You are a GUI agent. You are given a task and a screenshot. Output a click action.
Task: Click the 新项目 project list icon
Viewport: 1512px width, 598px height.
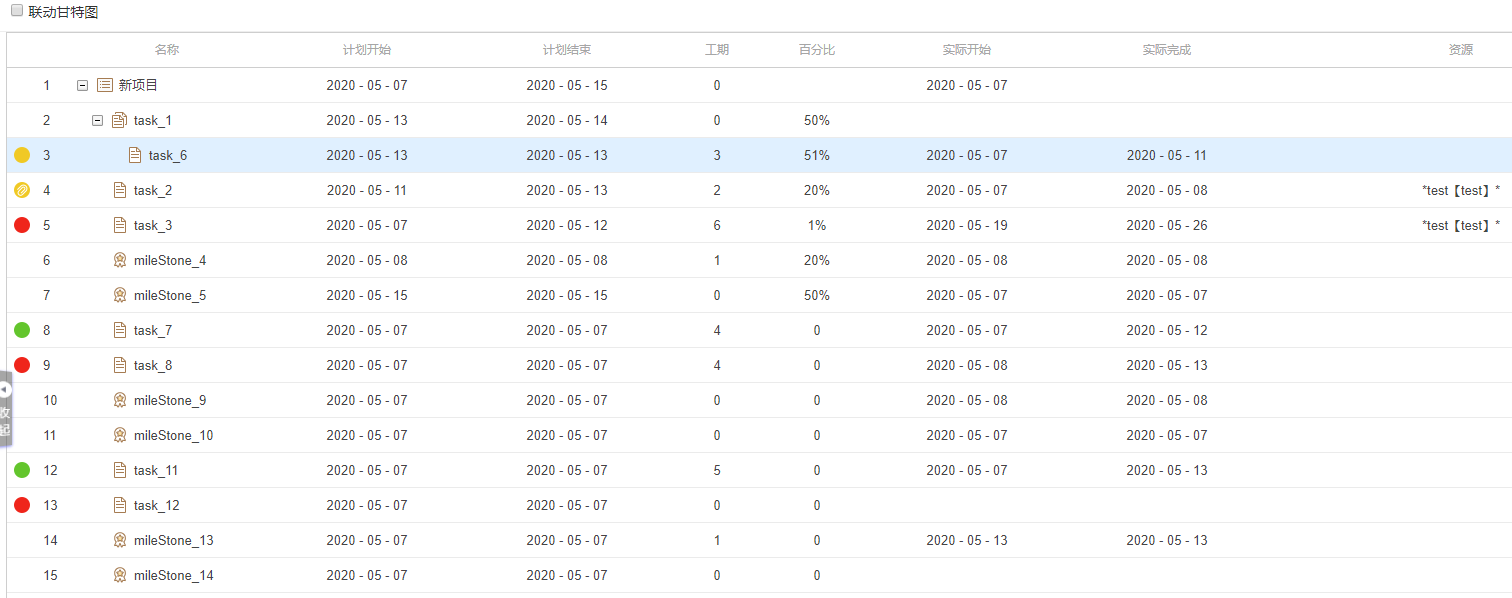tap(105, 85)
